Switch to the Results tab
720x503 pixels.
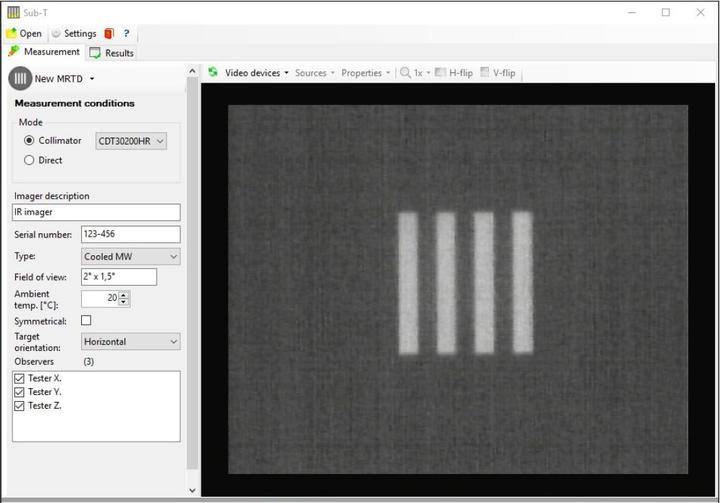[x=111, y=53]
